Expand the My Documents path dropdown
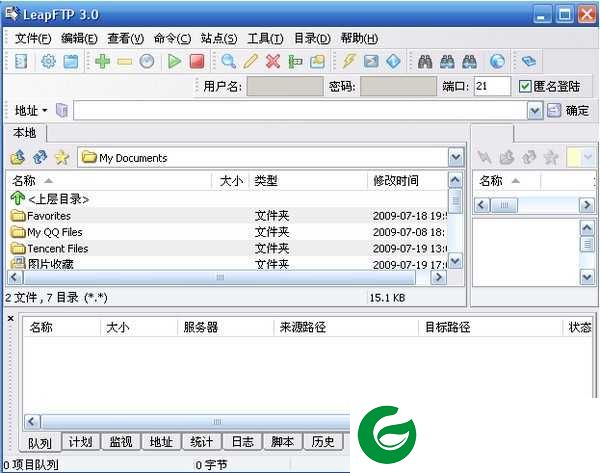This screenshot has height=473, width=600. pos(456,157)
